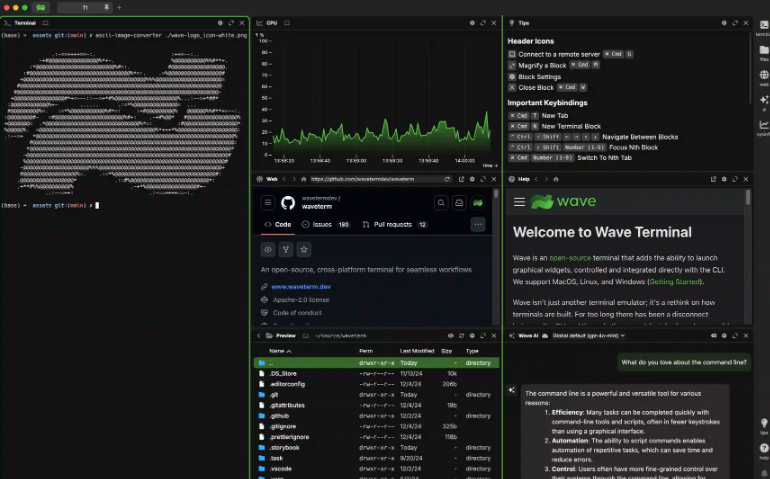Go home in the Help block
770x479 pixels.
(556, 179)
